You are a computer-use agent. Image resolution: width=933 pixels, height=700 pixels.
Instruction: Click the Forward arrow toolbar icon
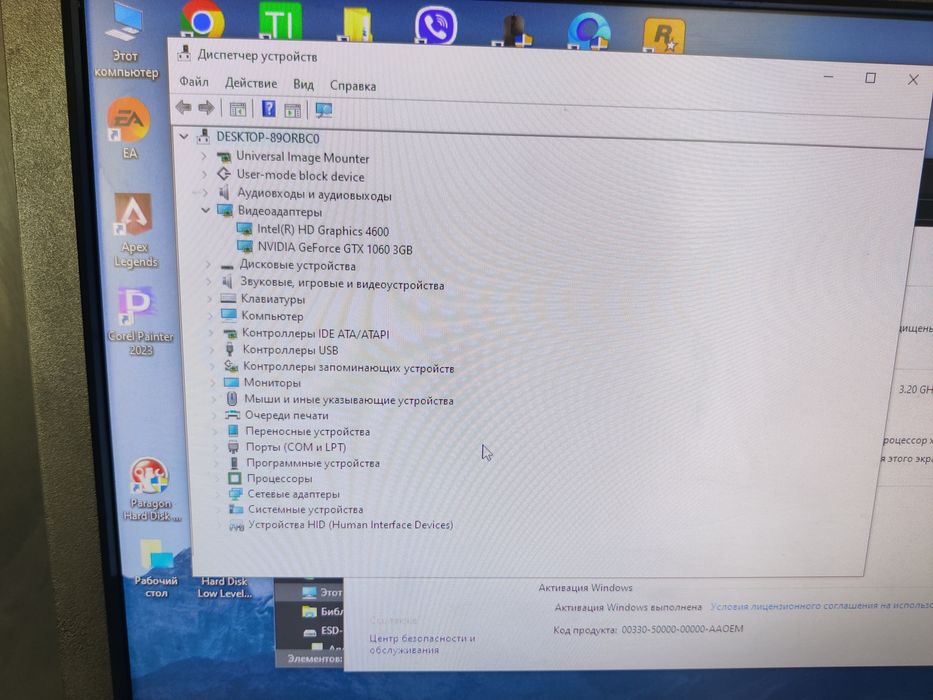[206, 108]
